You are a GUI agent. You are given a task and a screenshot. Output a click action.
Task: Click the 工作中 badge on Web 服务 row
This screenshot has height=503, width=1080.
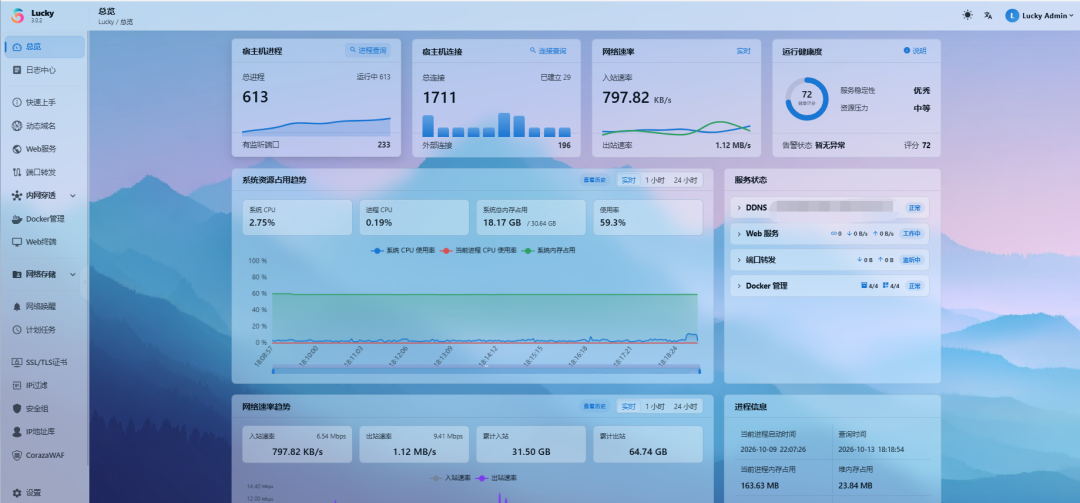911,234
